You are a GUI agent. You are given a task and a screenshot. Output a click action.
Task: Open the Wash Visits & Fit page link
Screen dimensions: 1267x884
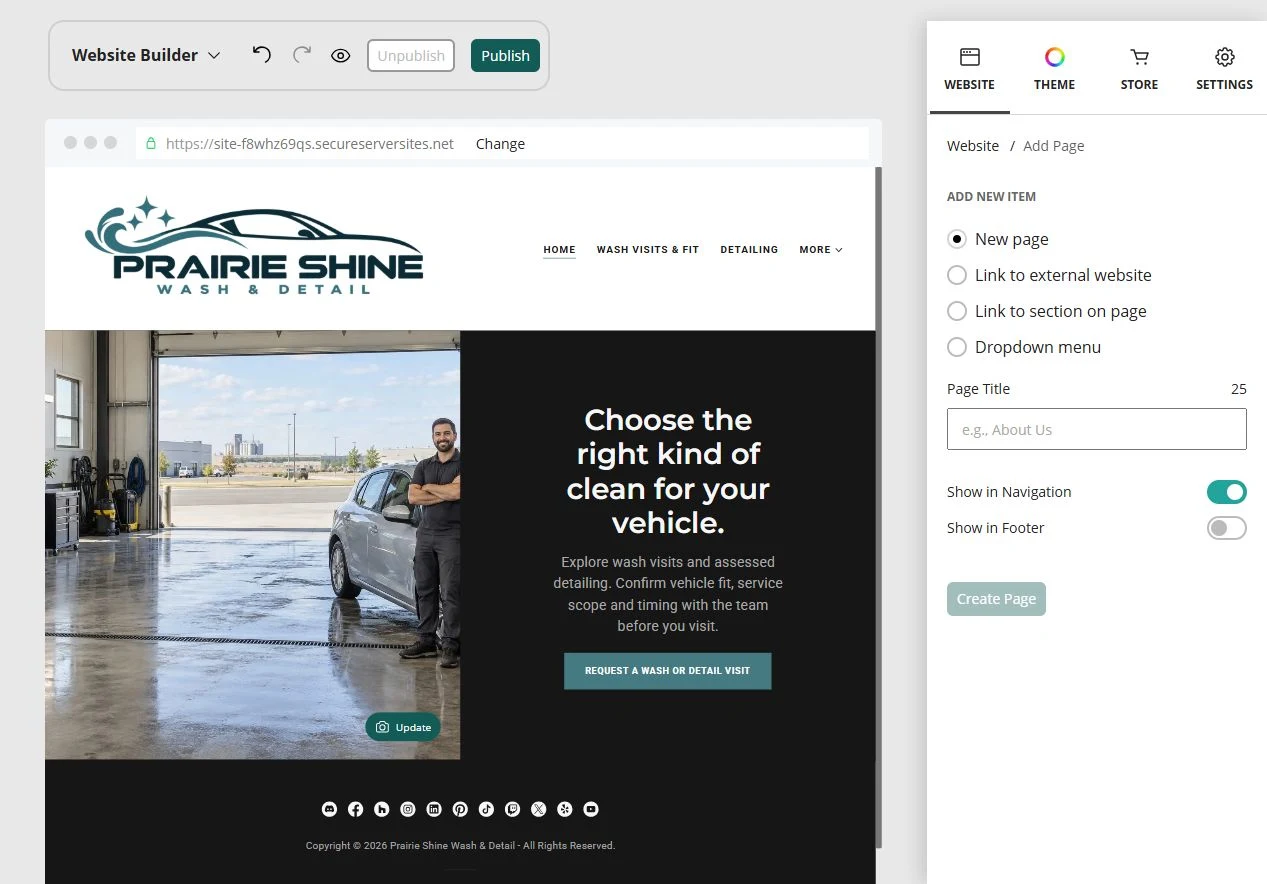tap(648, 250)
